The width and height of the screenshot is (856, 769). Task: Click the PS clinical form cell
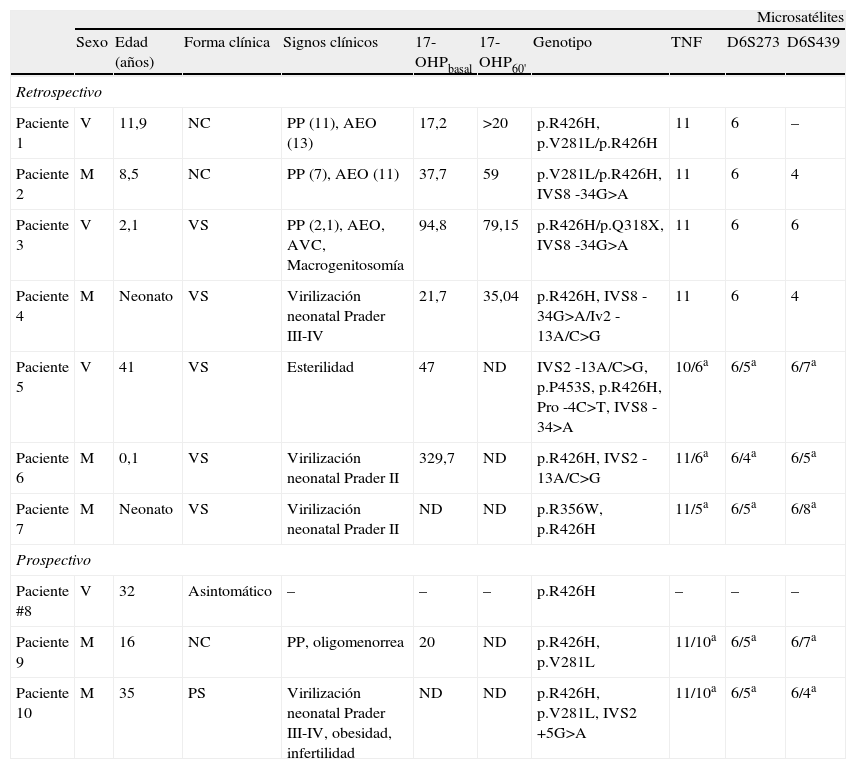[197, 693]
